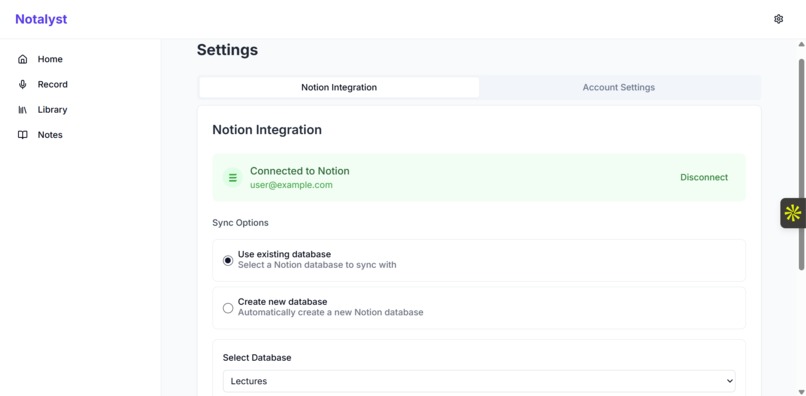Click the Sync Options label
Viewport: 806px width, 396px height.
click(240, 223)
